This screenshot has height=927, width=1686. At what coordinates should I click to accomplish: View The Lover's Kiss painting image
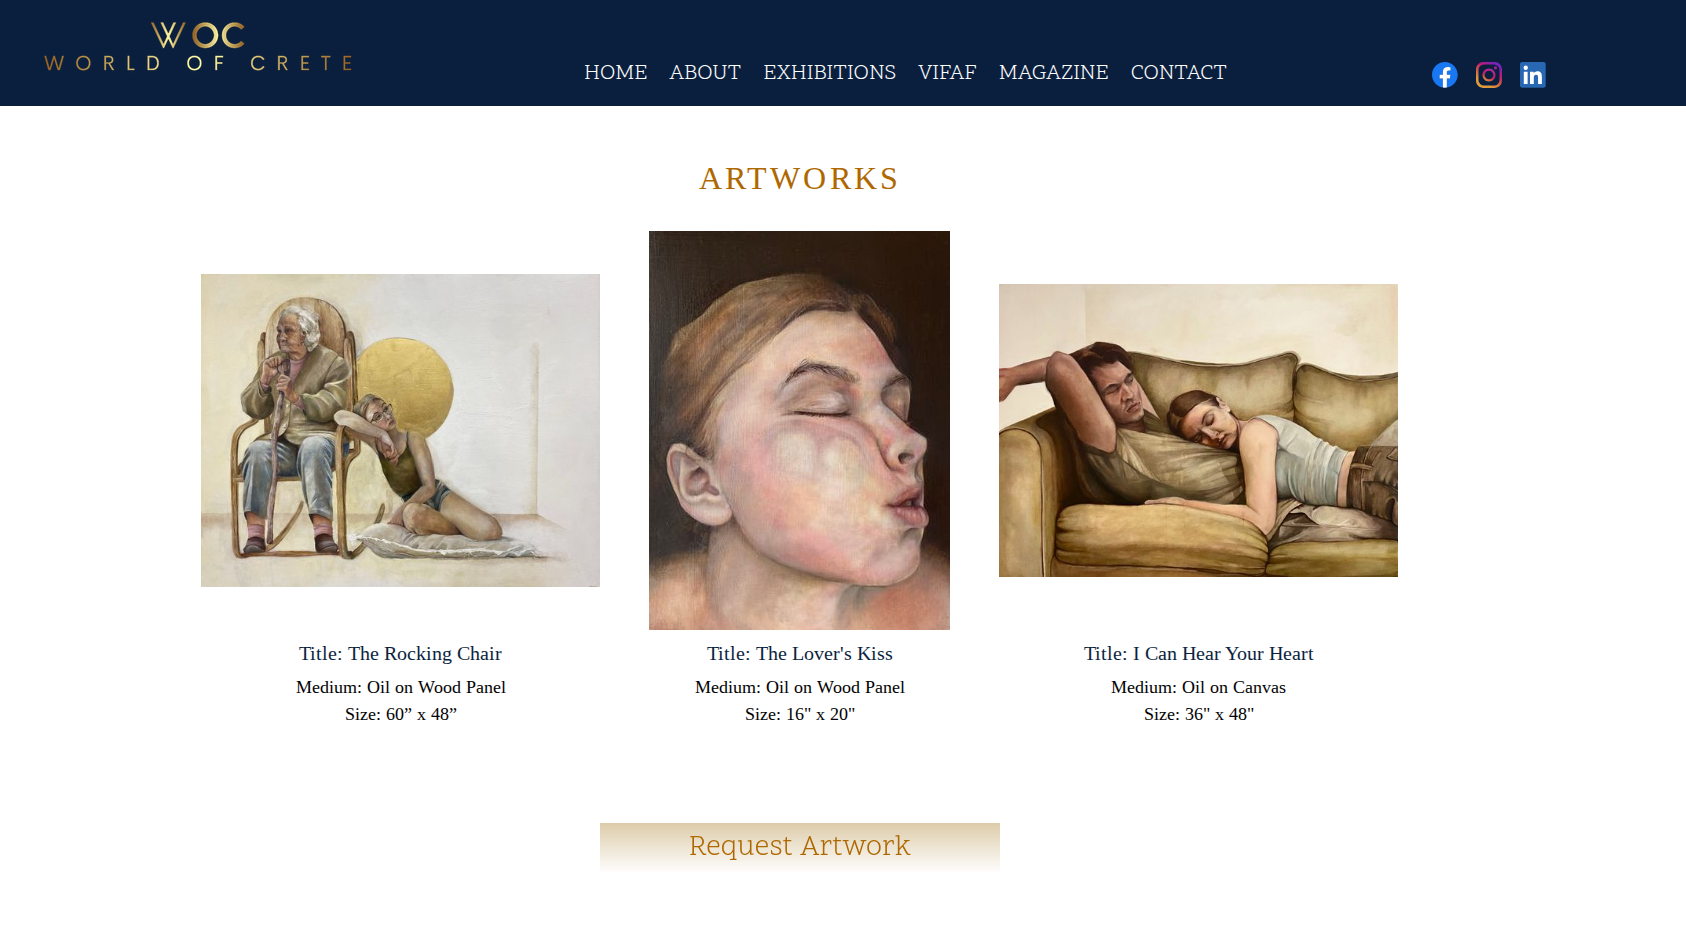click(x=799, y=430)
